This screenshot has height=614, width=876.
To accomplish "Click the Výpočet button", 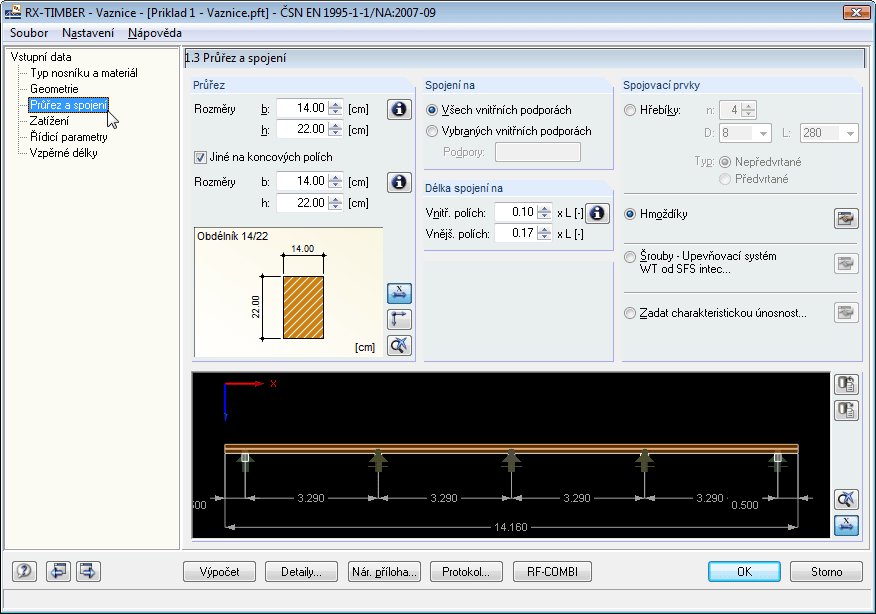I will [220, 572].
